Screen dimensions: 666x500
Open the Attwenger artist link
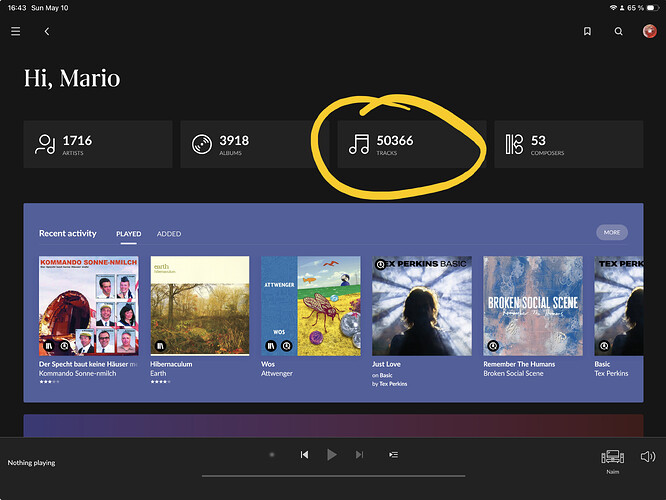coord(277,373)
